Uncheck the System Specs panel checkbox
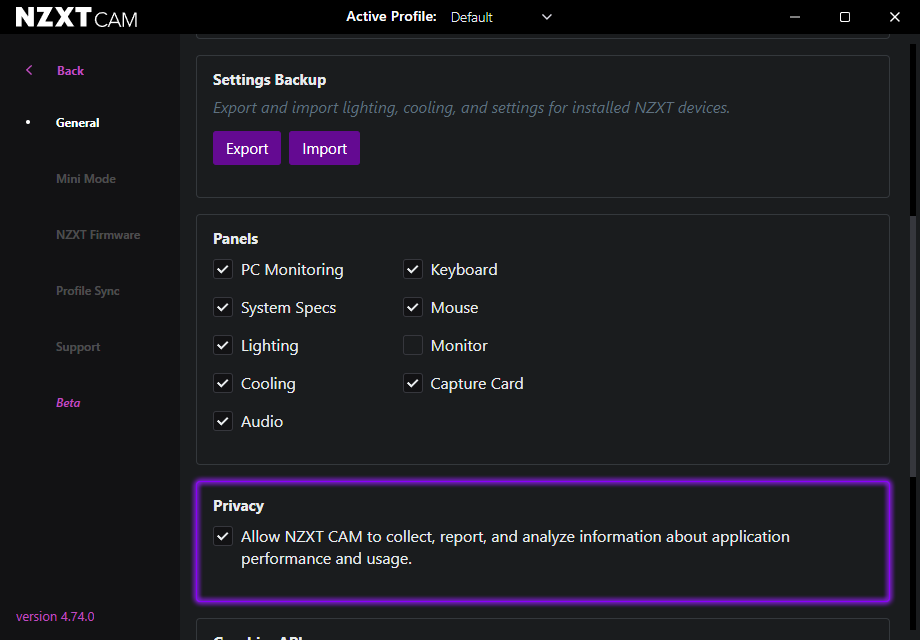The width and height of the screenshot is (920, 640). (223, 307)
